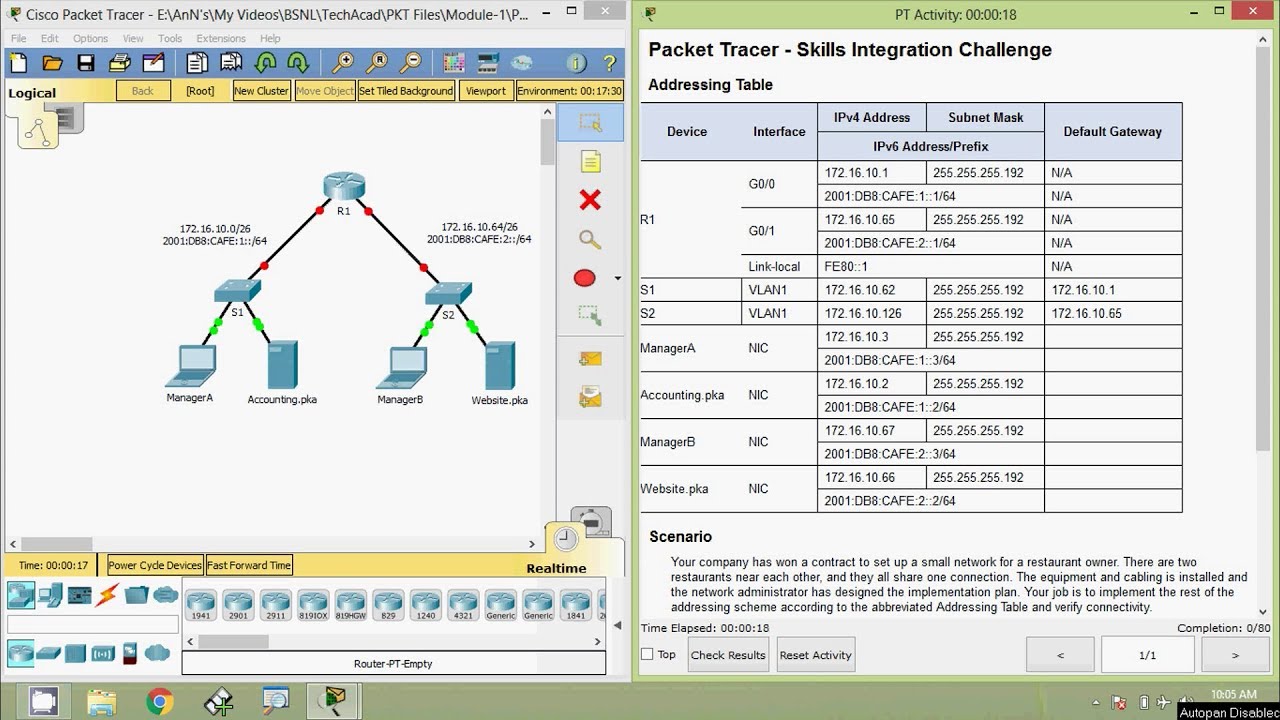Click the ManagerA laptop in the topology
Viewport: 1280px width, 720px height.
pos(190,366)
